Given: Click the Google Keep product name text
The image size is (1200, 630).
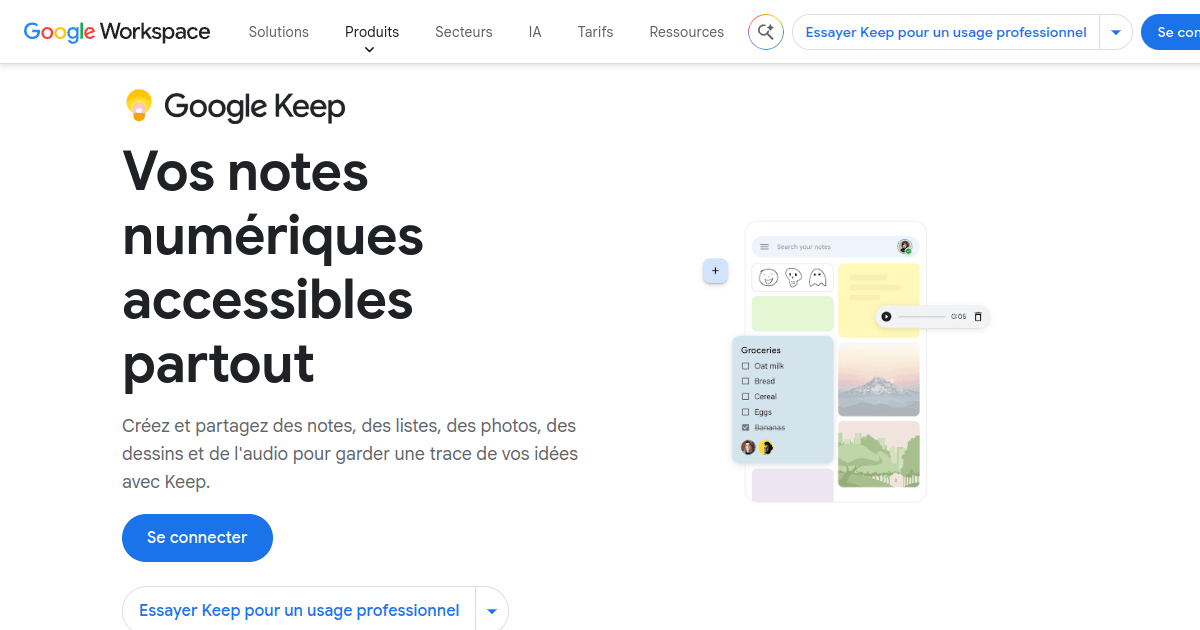Looking at the screenshot, I should point(255,106).
